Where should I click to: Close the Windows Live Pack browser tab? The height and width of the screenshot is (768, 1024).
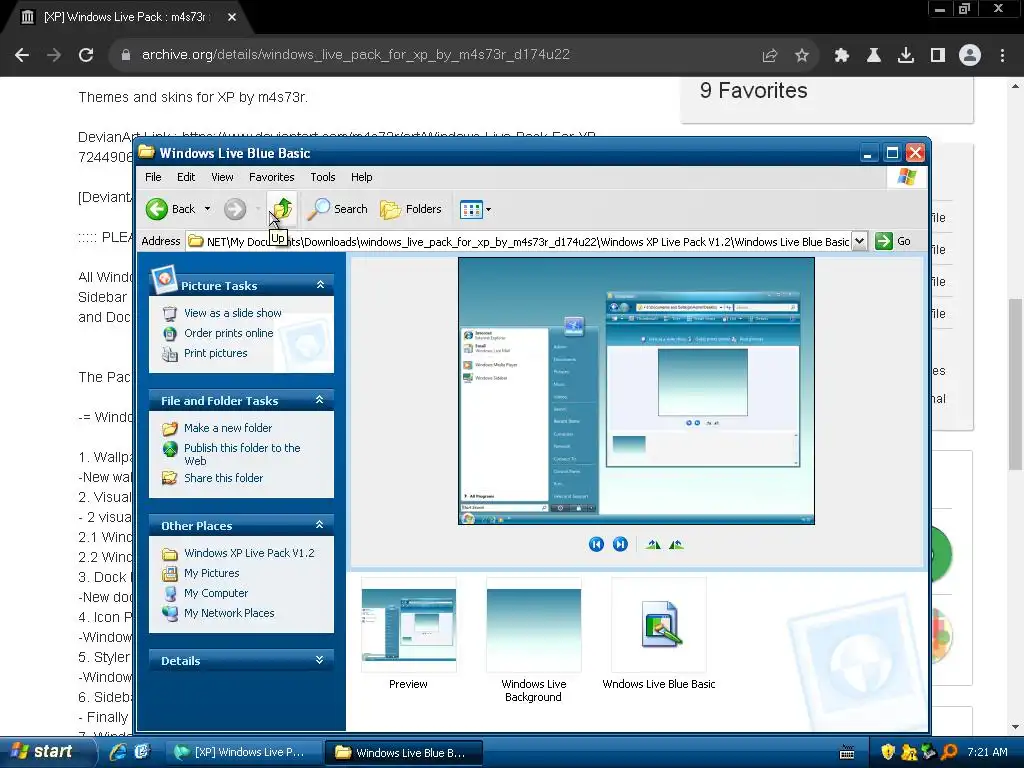[232, 17]
